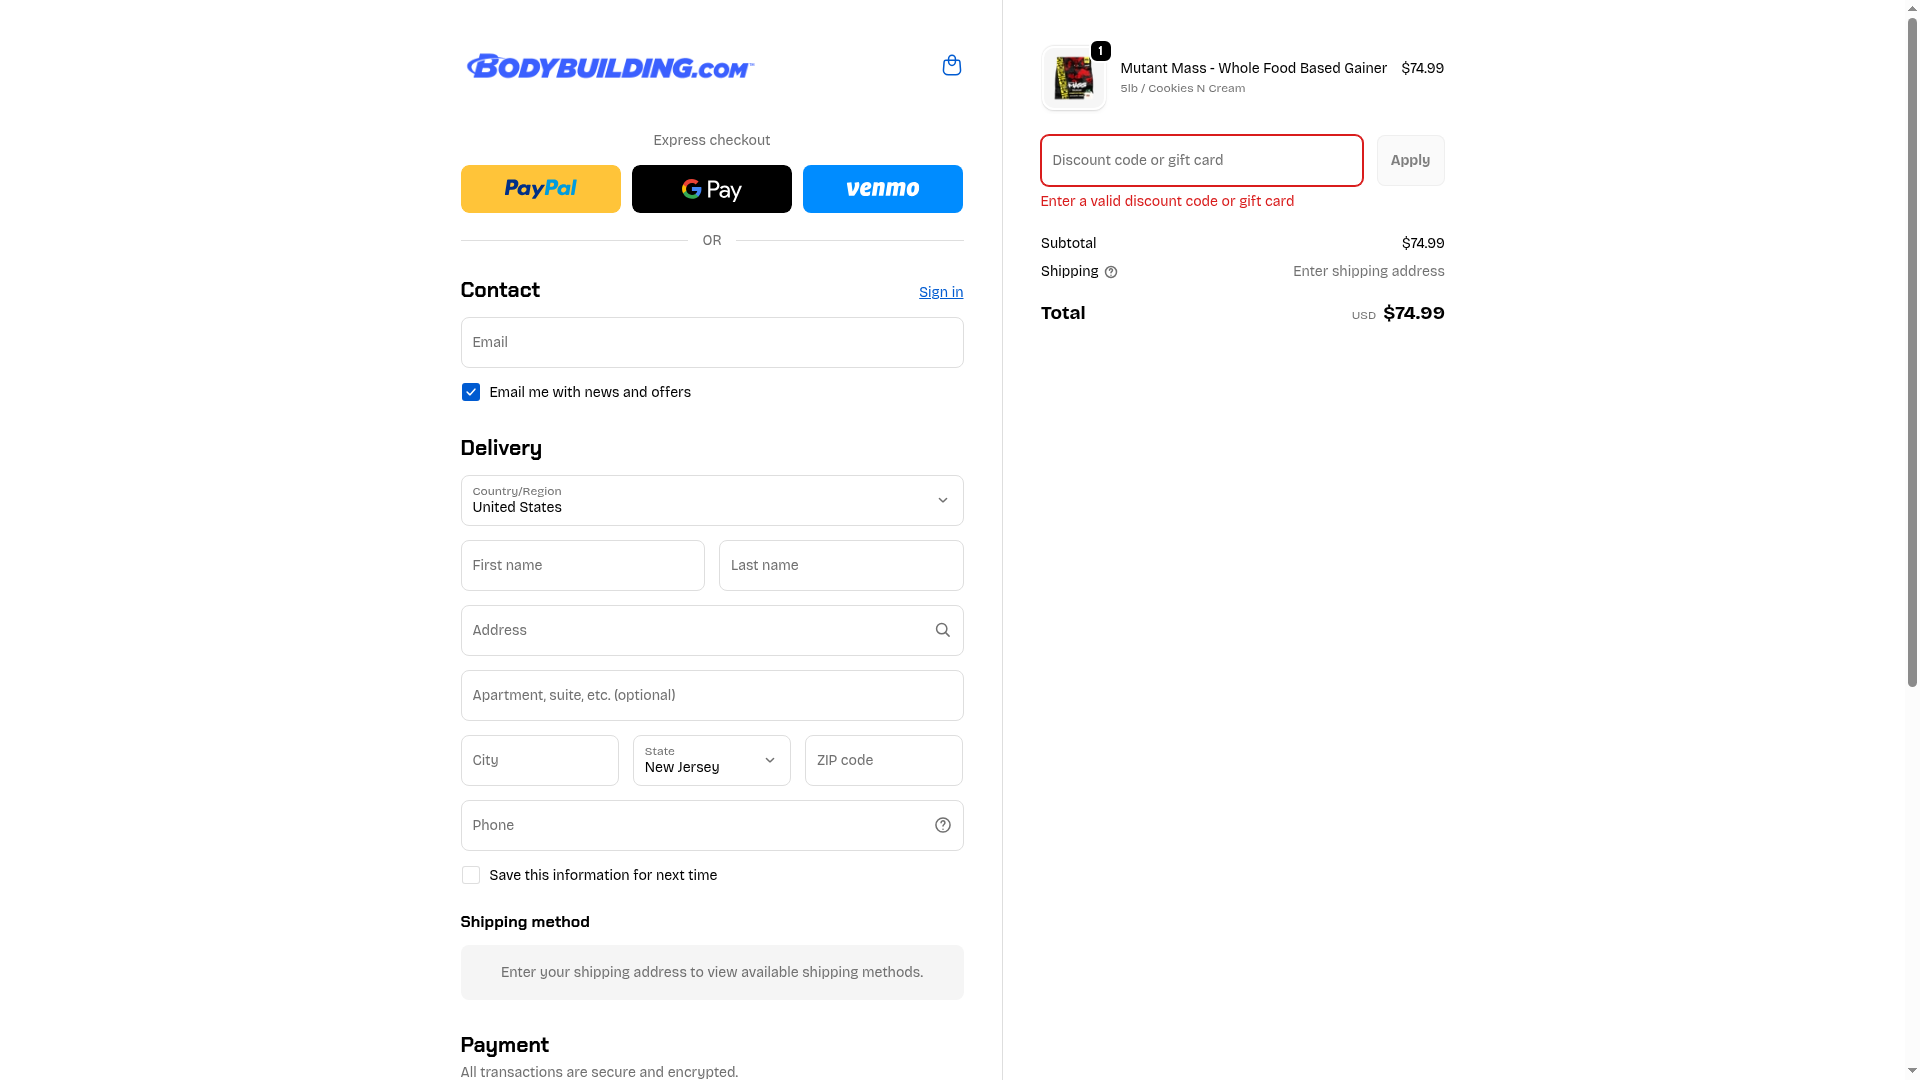1920x1080 pixels.
Task: Click the Email input field
Action: tap(712, 342)
